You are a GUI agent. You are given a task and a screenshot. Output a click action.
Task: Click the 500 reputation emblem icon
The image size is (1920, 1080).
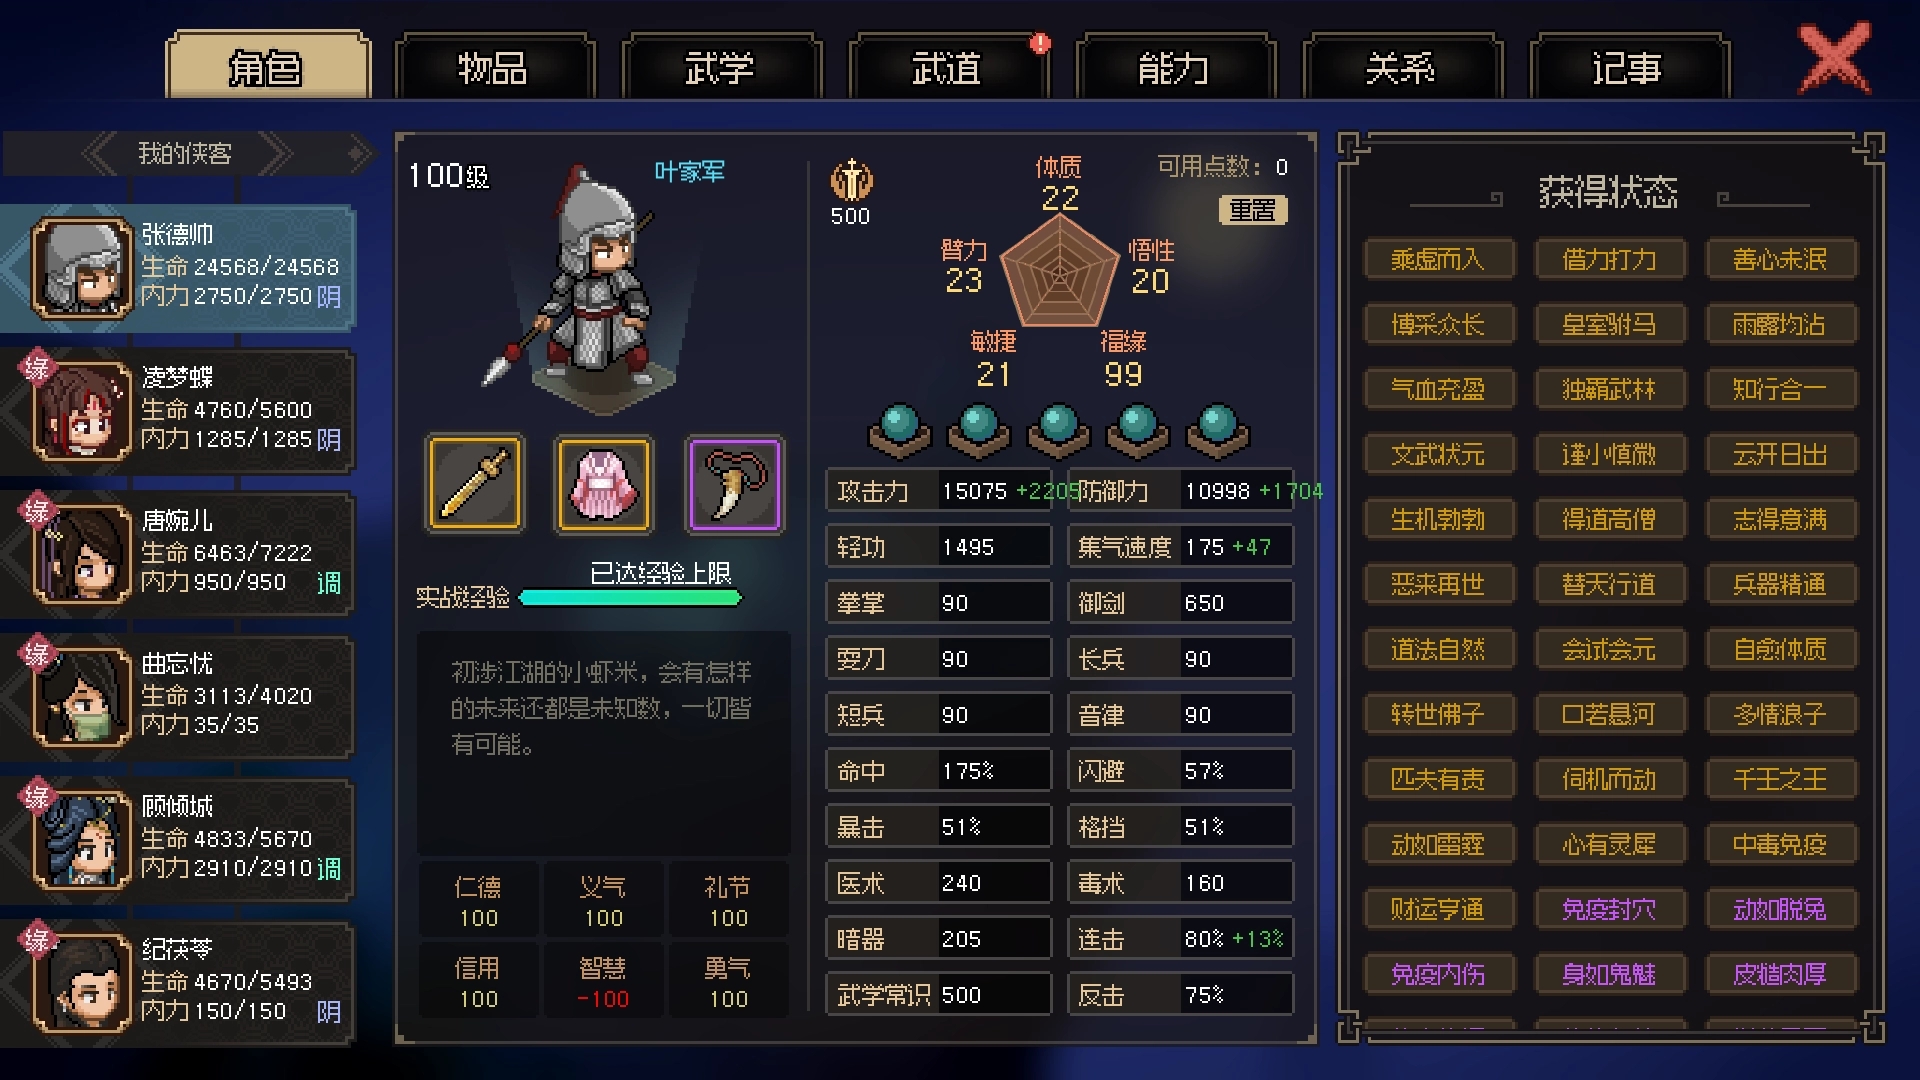click(851, 180)
